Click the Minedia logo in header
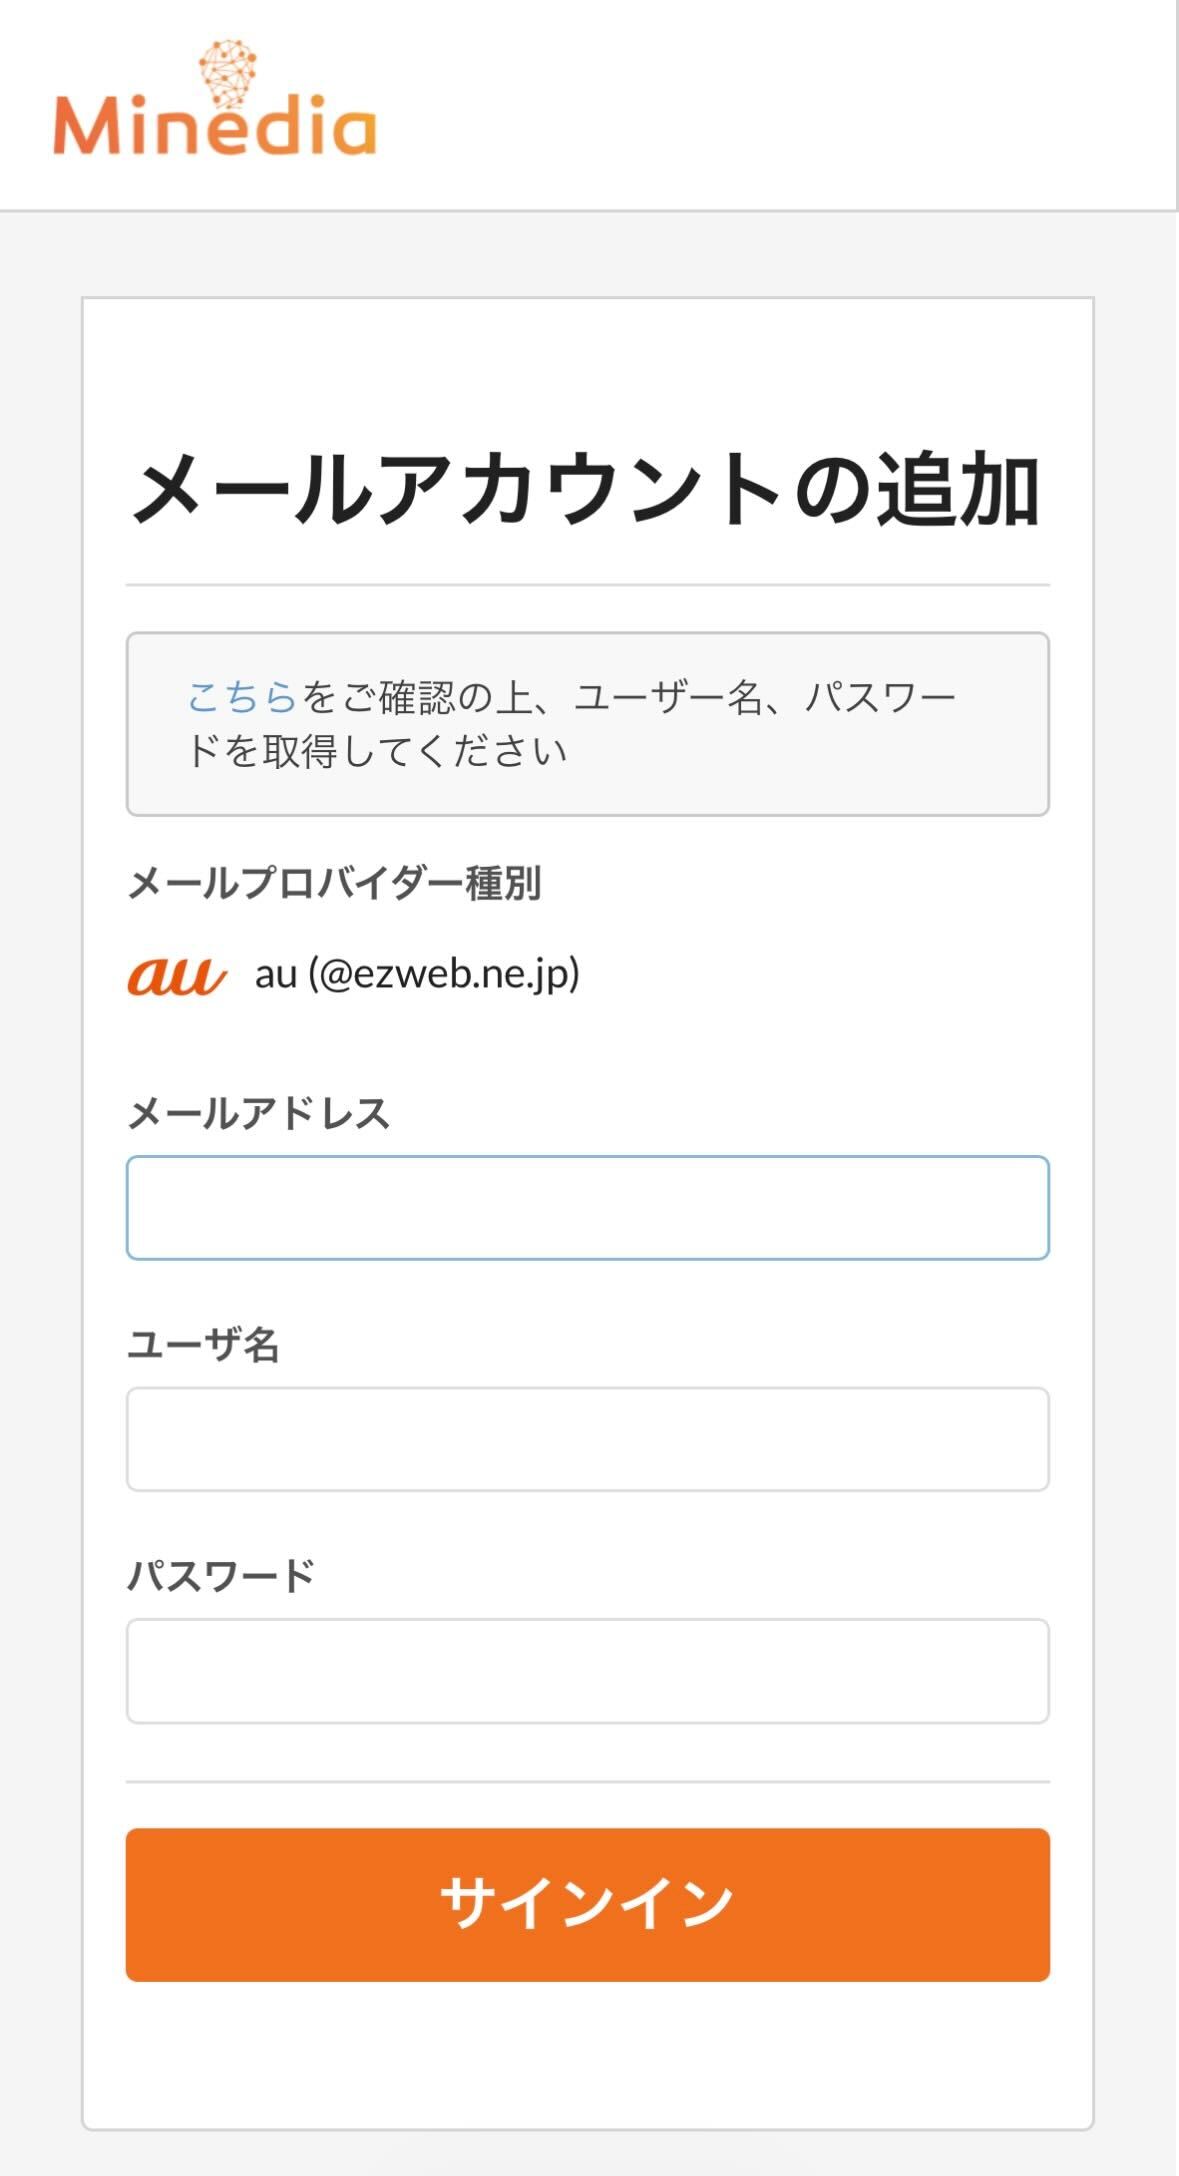This screenshot has height=2176, width=1179. pos(214,125)
